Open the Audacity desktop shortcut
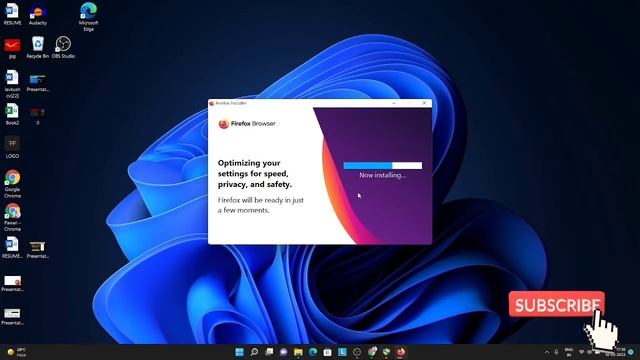Screen dimensions: 640x360 pos(38,14)
